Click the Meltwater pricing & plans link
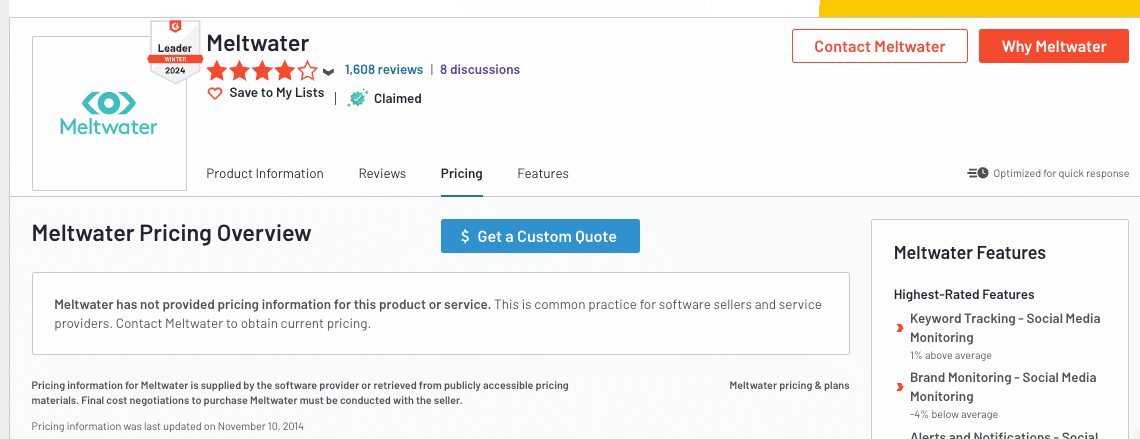 point(789,385)
